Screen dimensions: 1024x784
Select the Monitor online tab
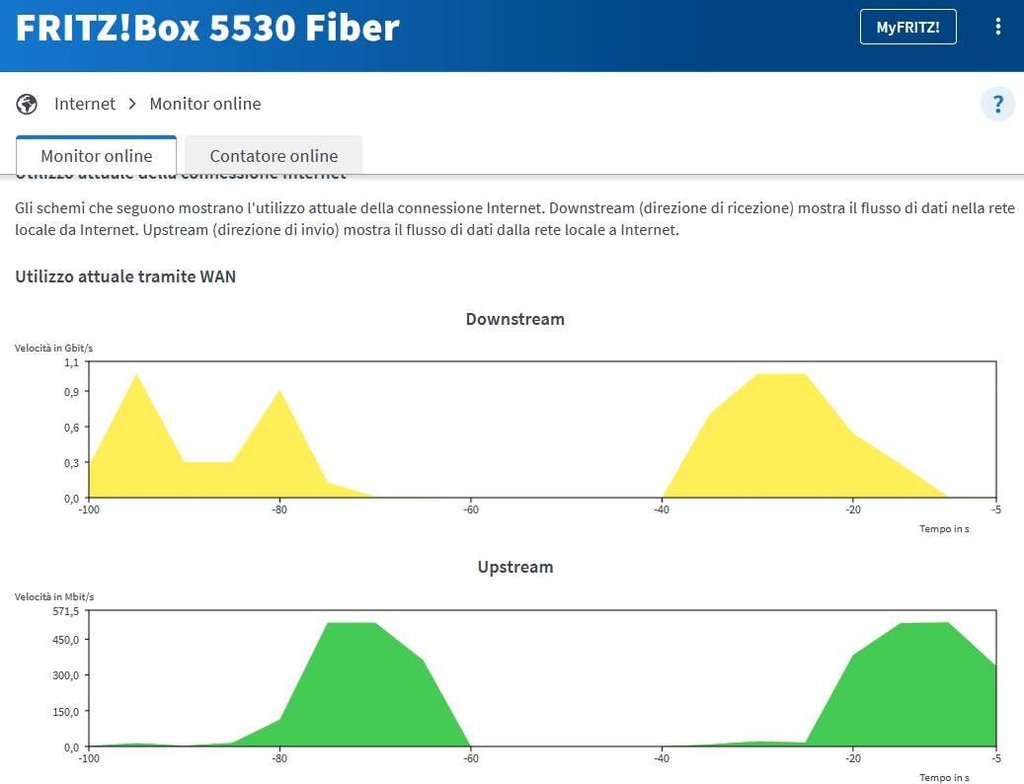[96, 155]
